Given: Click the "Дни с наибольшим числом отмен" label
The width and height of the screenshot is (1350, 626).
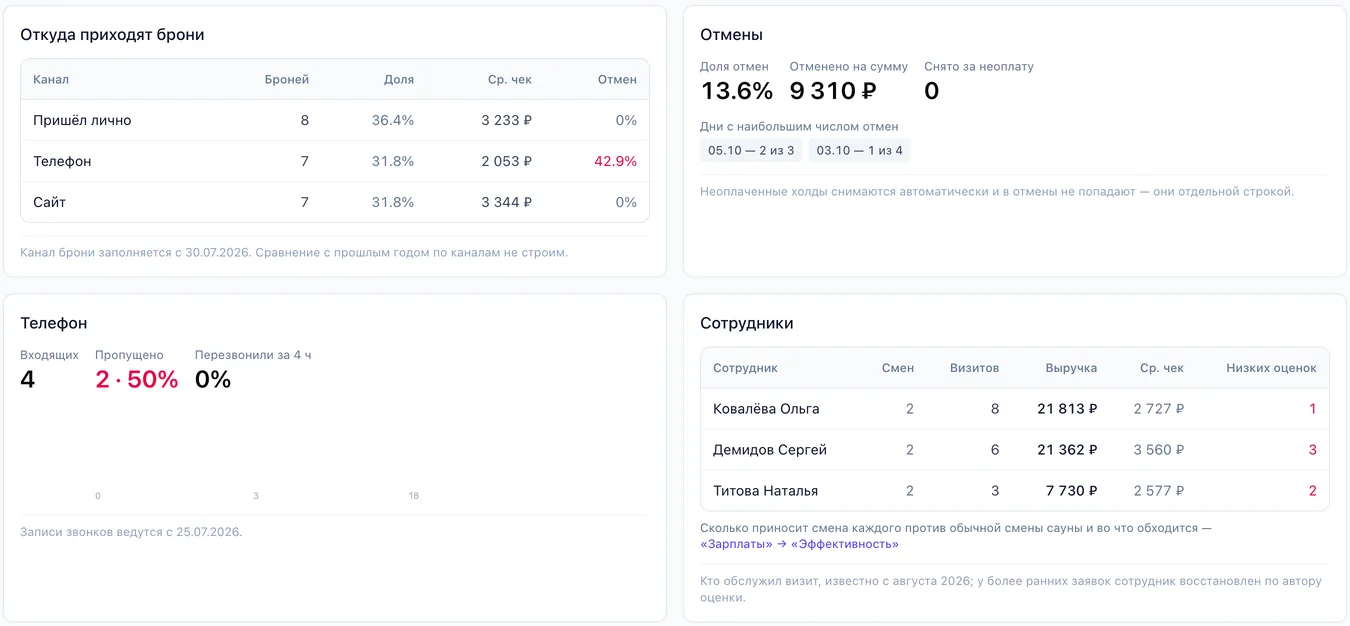Looking at the screenshot, I should [799, 127].
